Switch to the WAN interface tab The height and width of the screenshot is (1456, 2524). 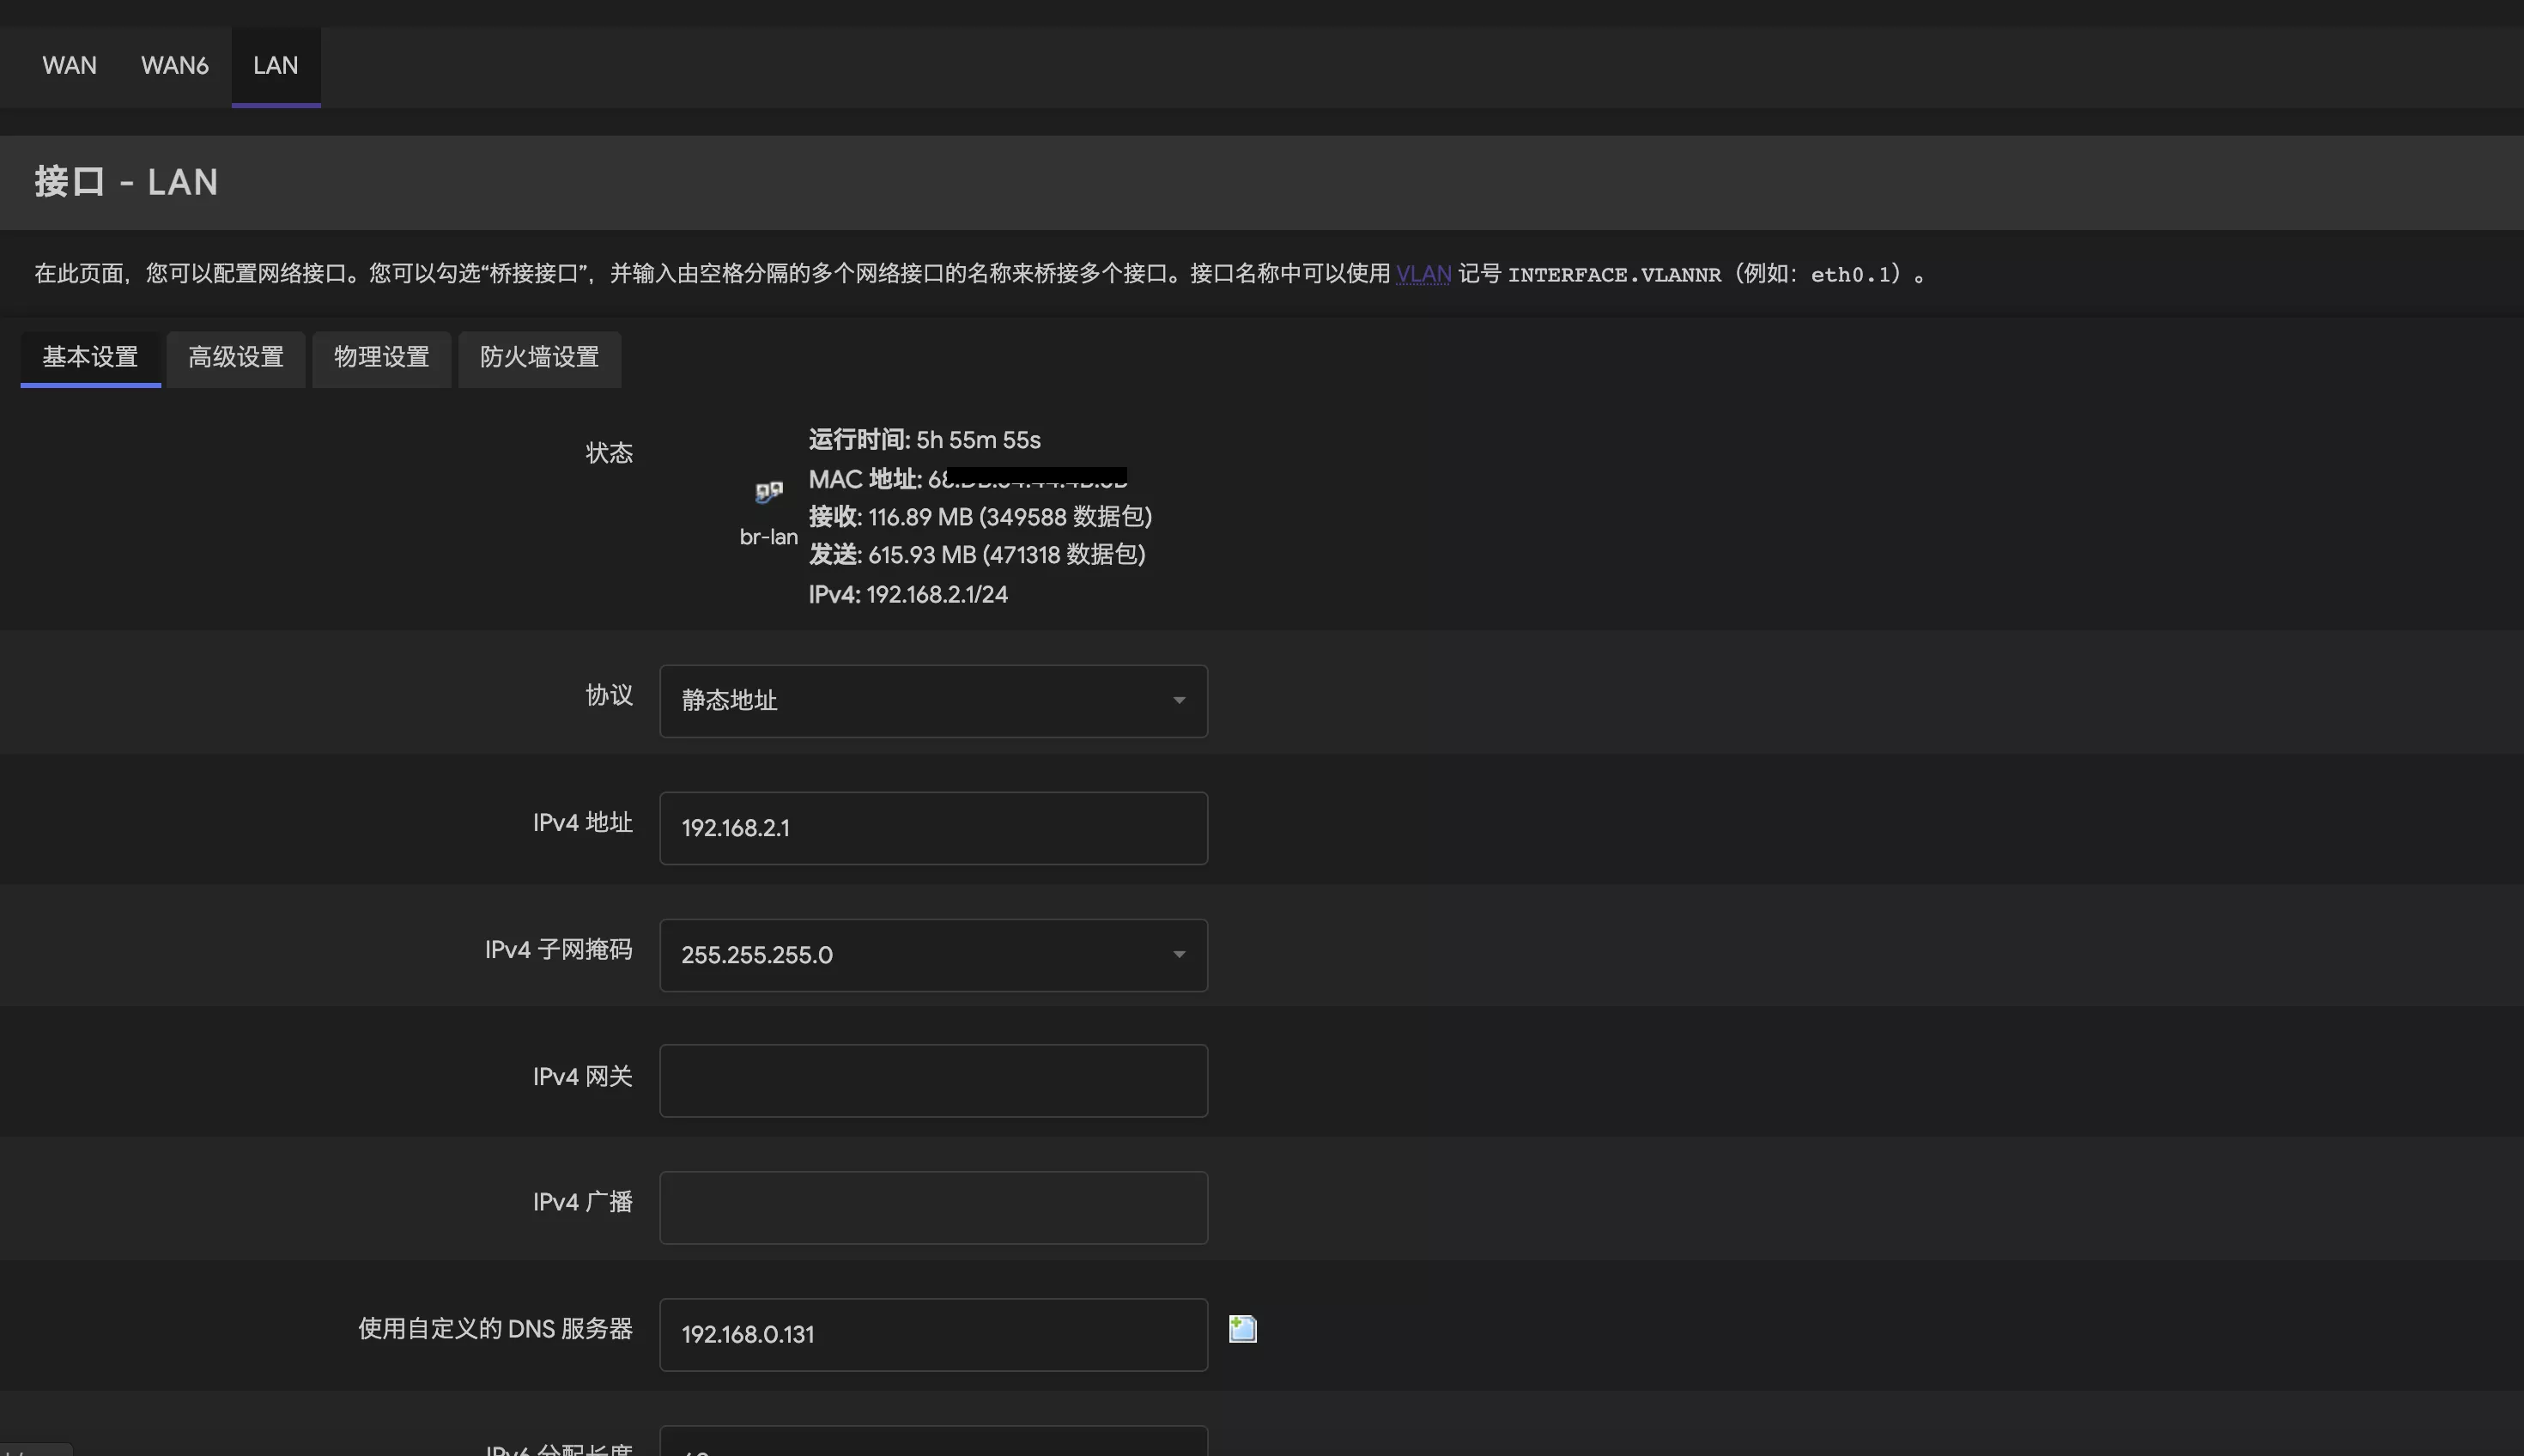pos(69,66)
